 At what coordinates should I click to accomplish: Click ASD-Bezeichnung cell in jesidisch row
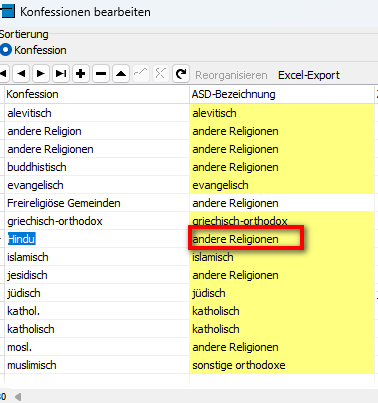click(x=282, y=275)
